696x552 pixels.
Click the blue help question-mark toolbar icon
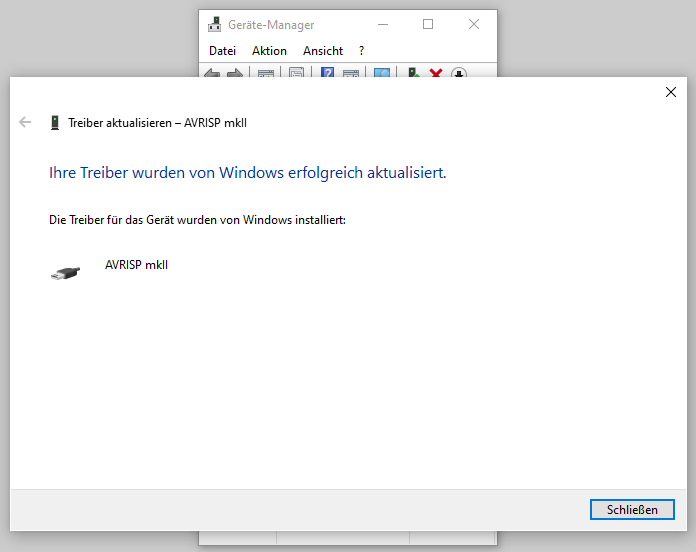pos(327,72)
